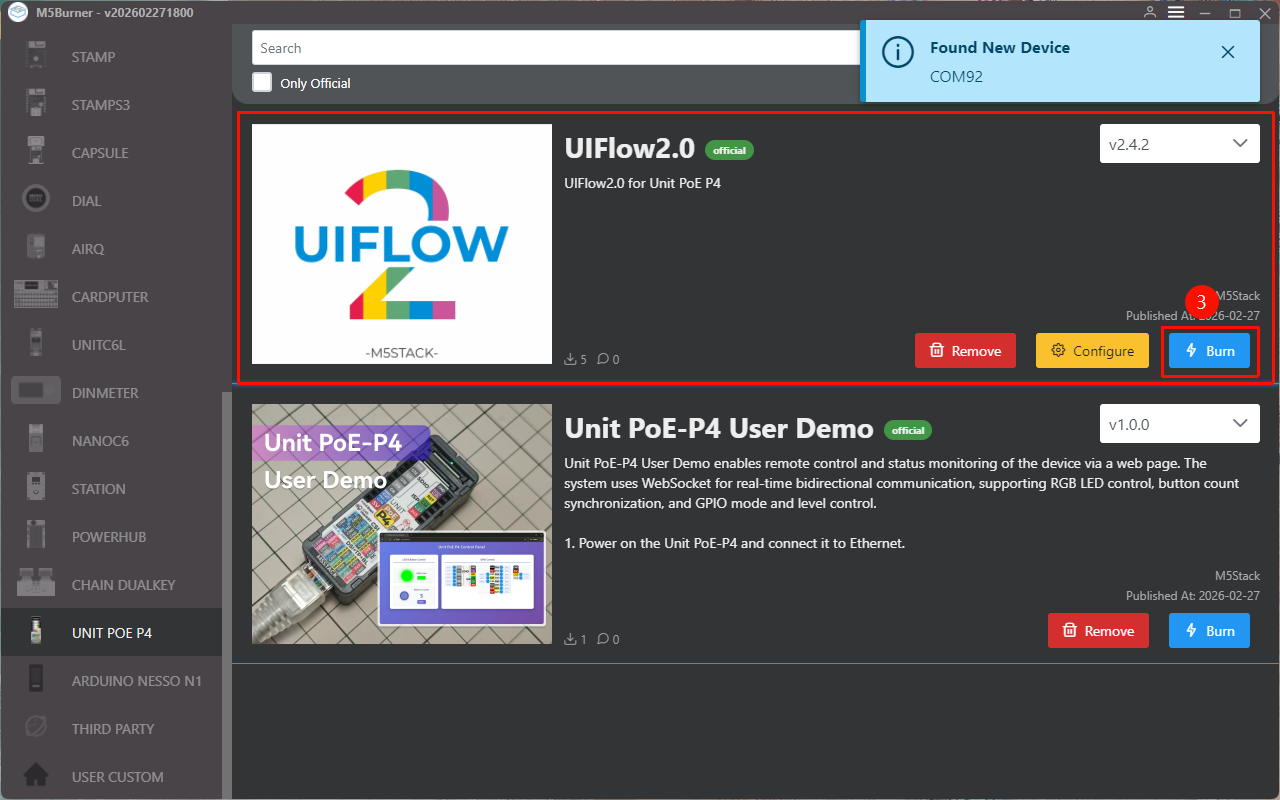Click download count icon on User Demo card
This screenshot has width=1280, height=800.
point(570,639)
